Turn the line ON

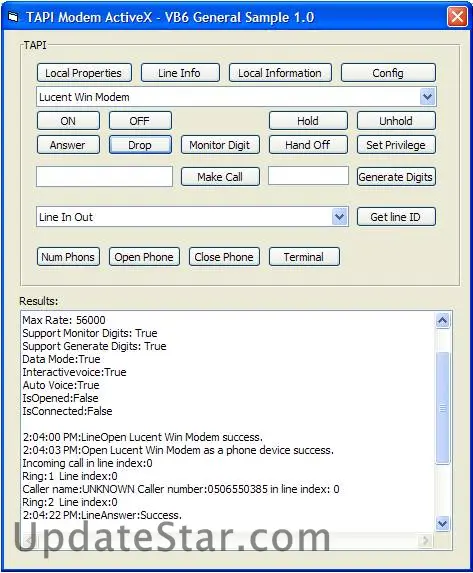point(68,121)
